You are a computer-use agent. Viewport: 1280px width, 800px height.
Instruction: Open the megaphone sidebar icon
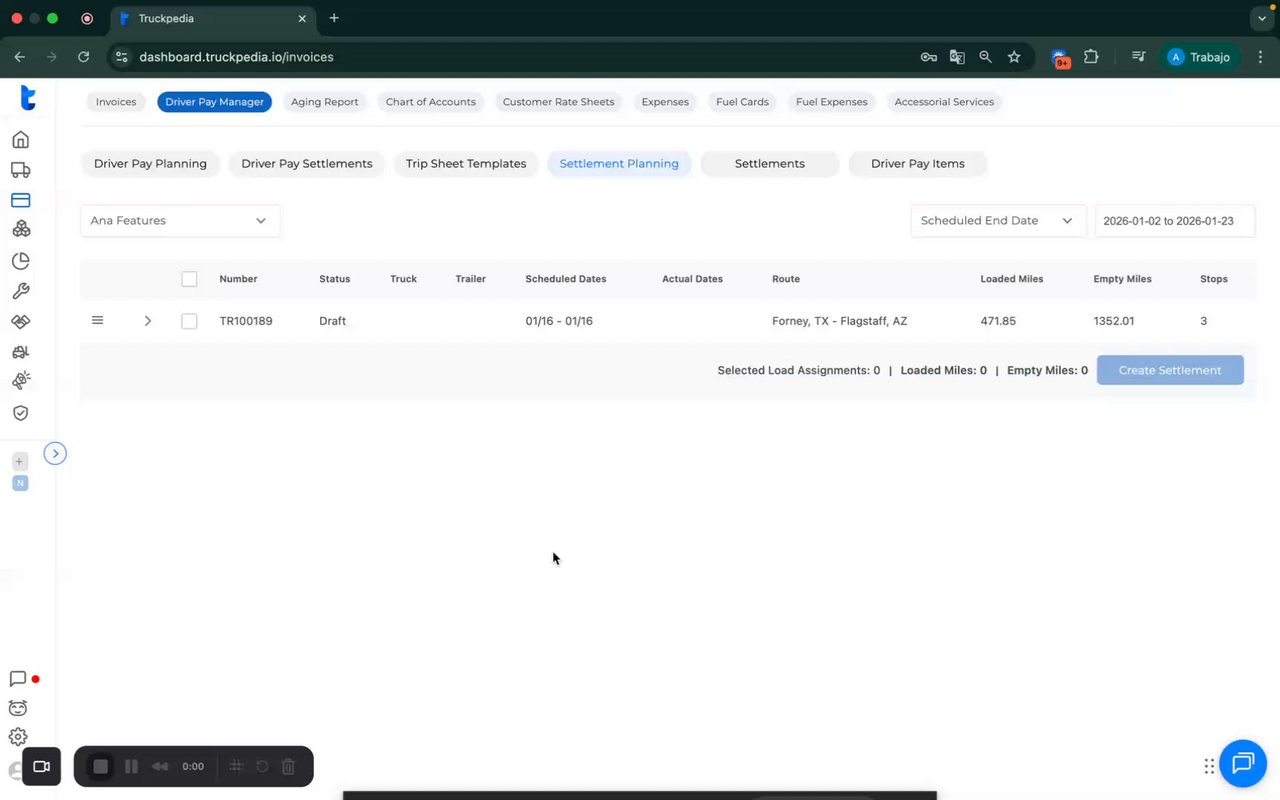[20, 381]
